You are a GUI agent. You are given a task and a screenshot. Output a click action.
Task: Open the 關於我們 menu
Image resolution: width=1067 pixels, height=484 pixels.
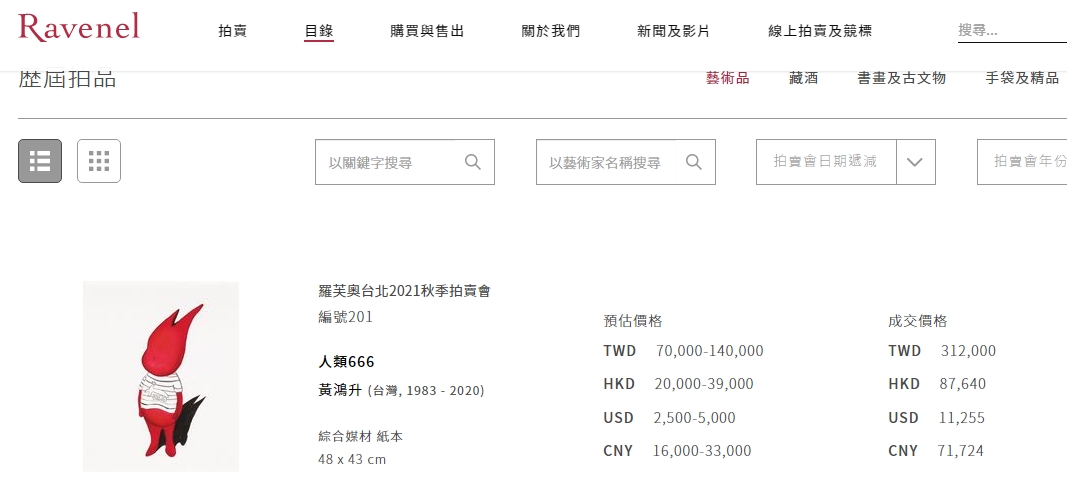pyautogui.click(x=551, y=31)
